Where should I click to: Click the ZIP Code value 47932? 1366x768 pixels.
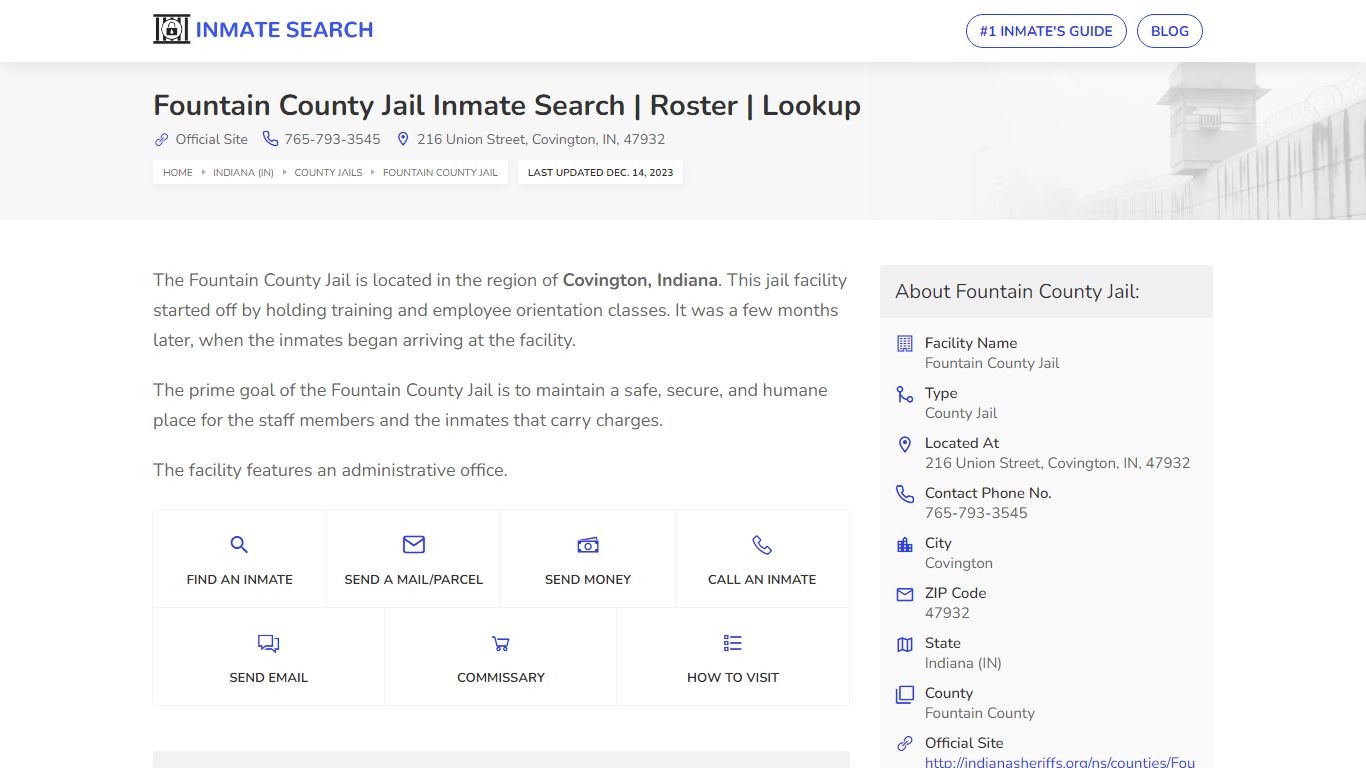[947, 613]
